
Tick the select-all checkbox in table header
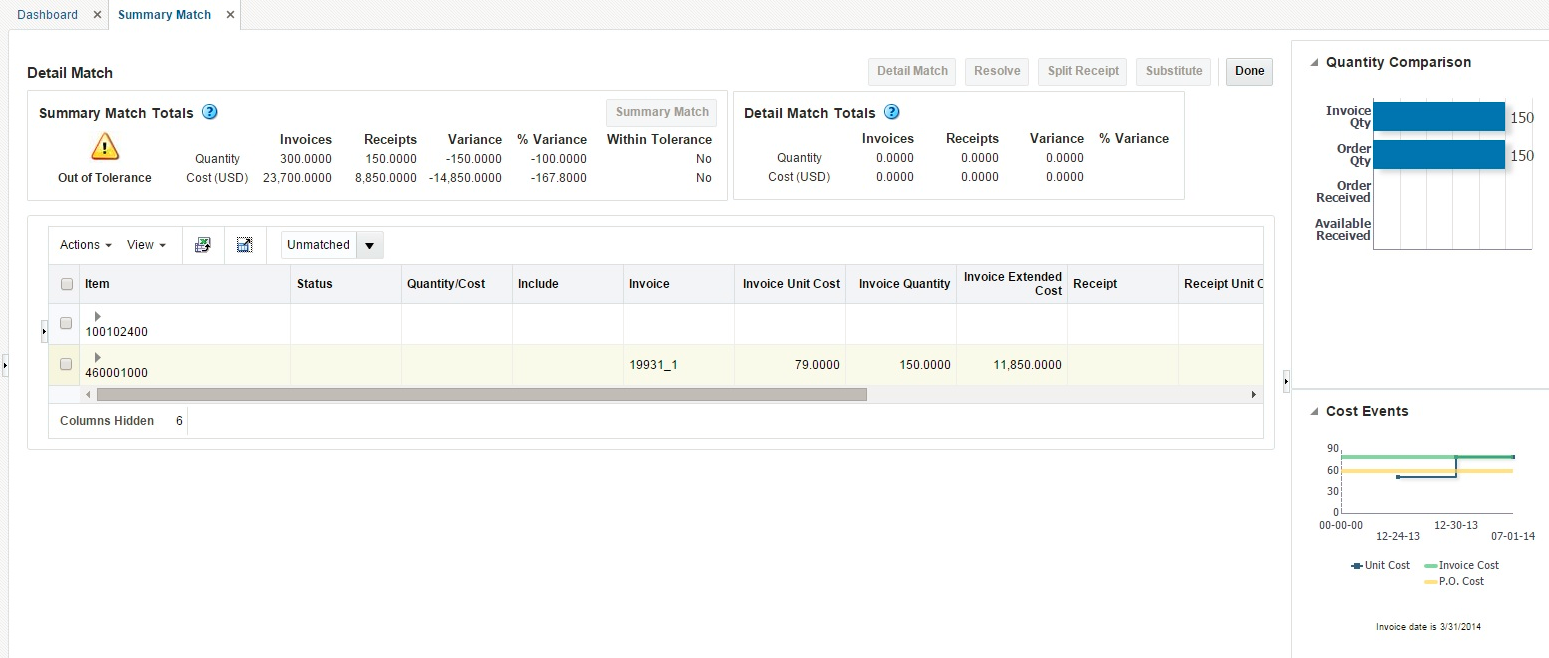[67, 284]
